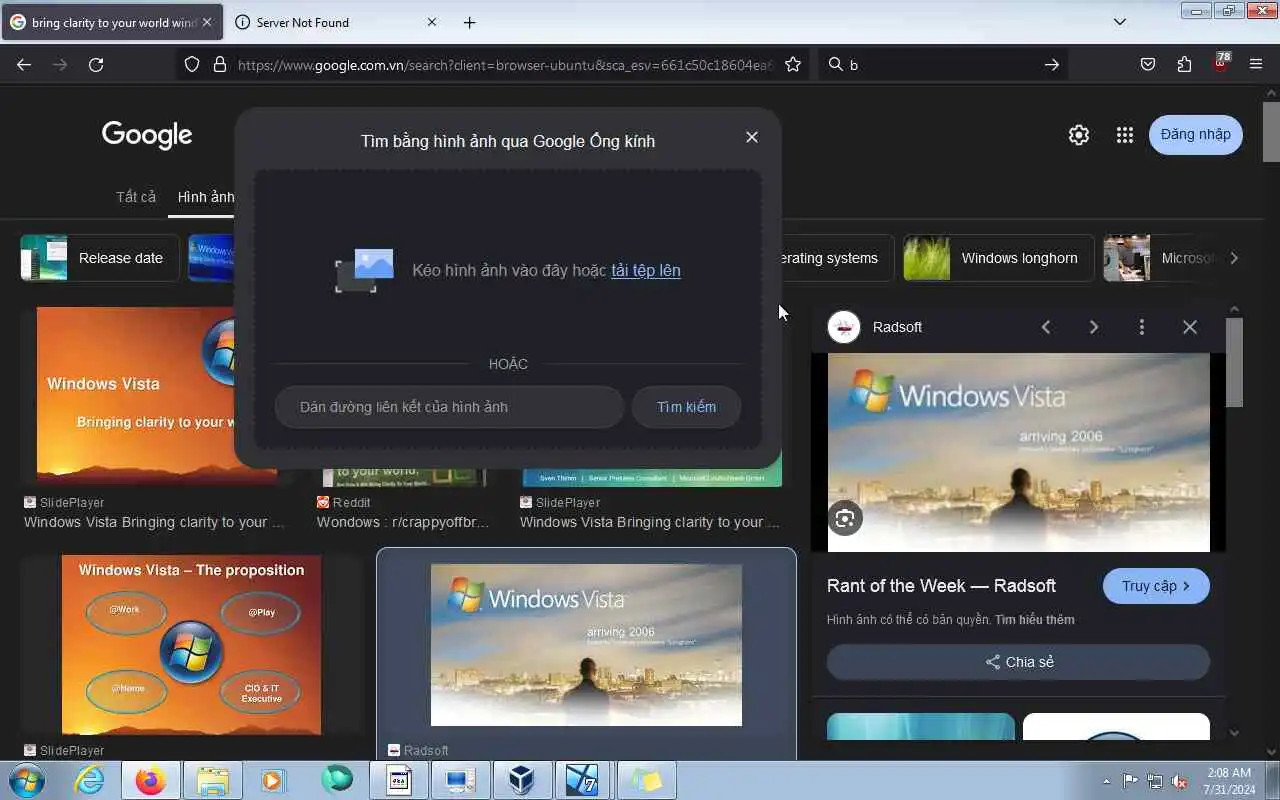
Task: Open the Windows Start menu
Action: (x=27, y=780)
